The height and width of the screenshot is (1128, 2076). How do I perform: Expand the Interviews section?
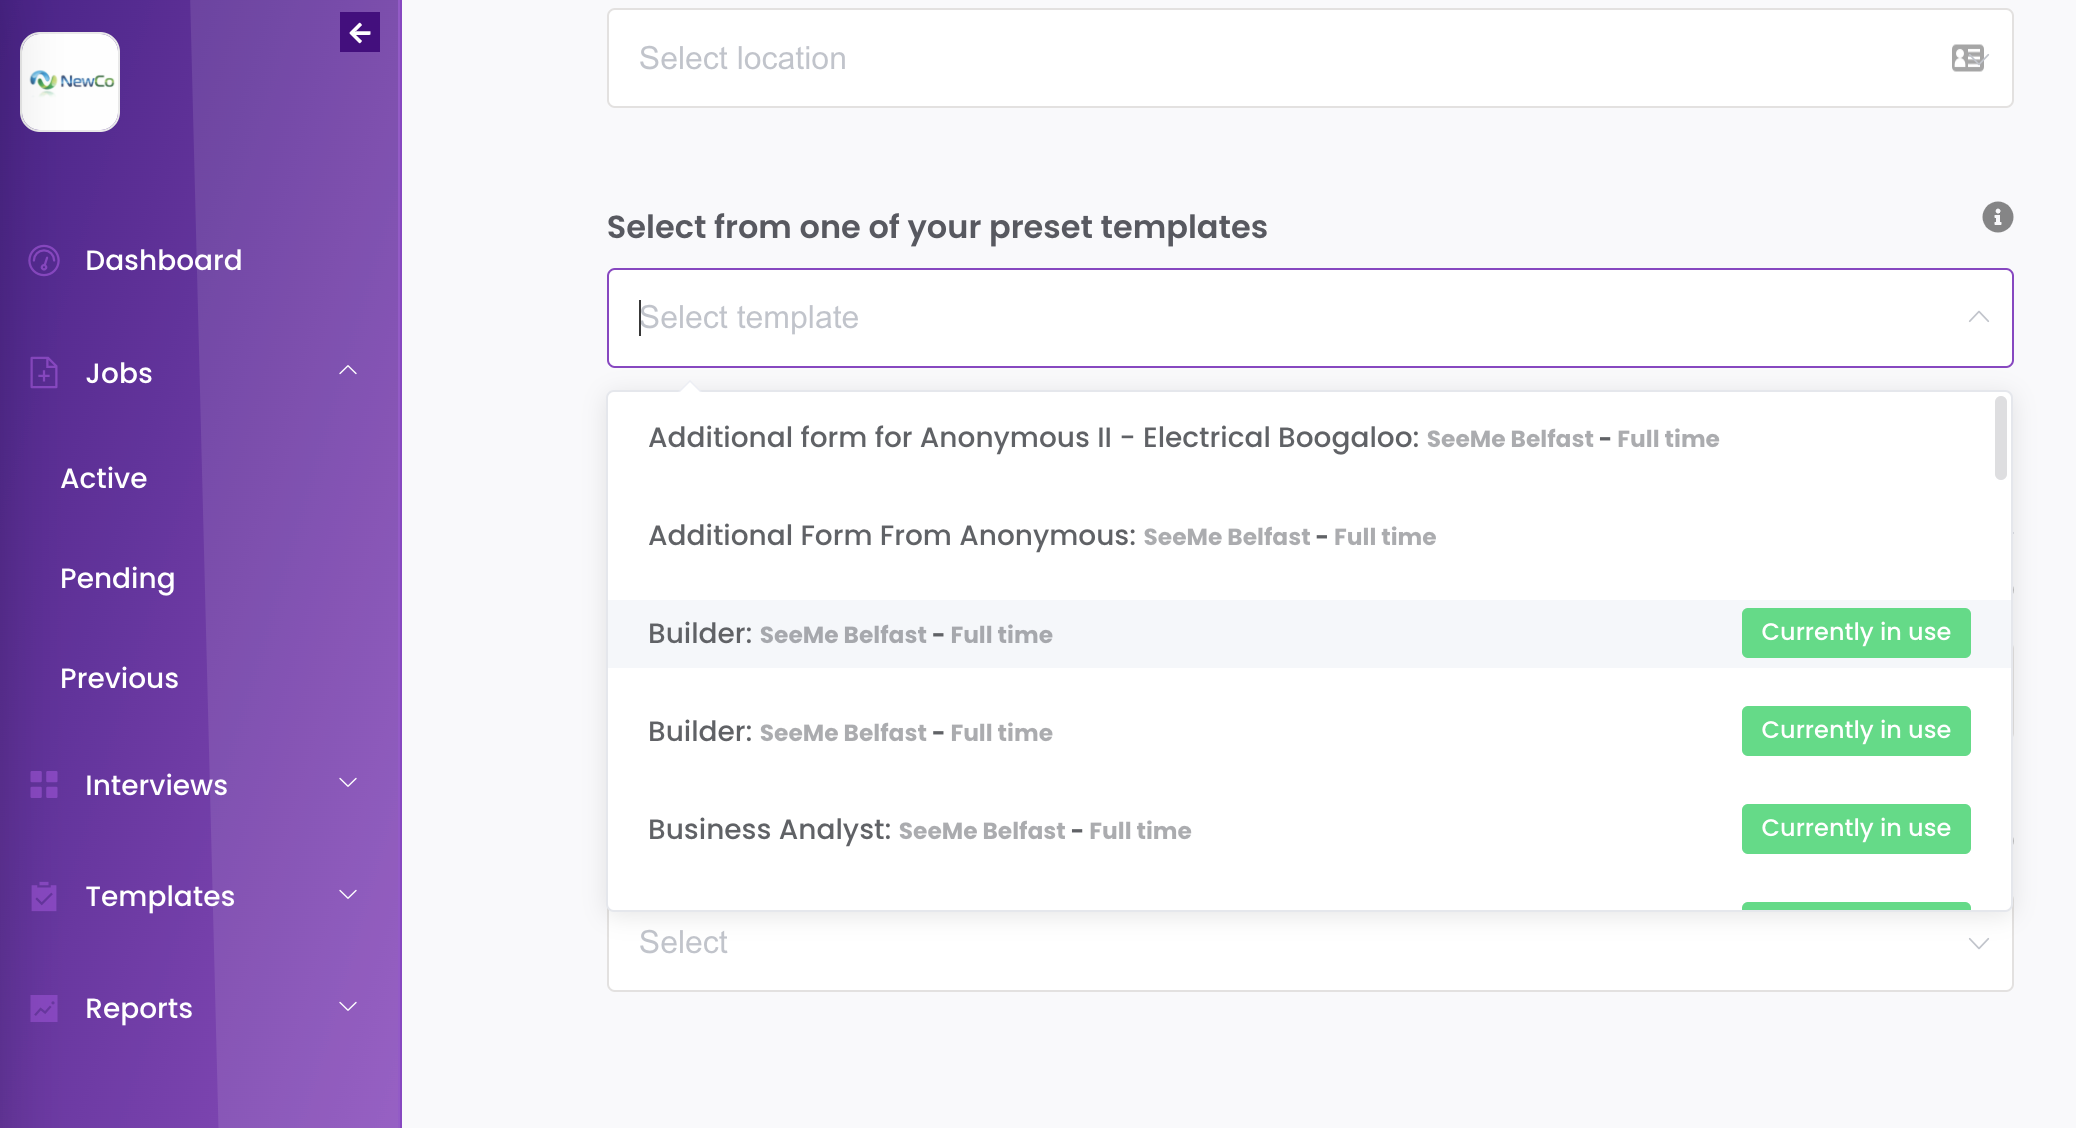[x=347, y=782]
